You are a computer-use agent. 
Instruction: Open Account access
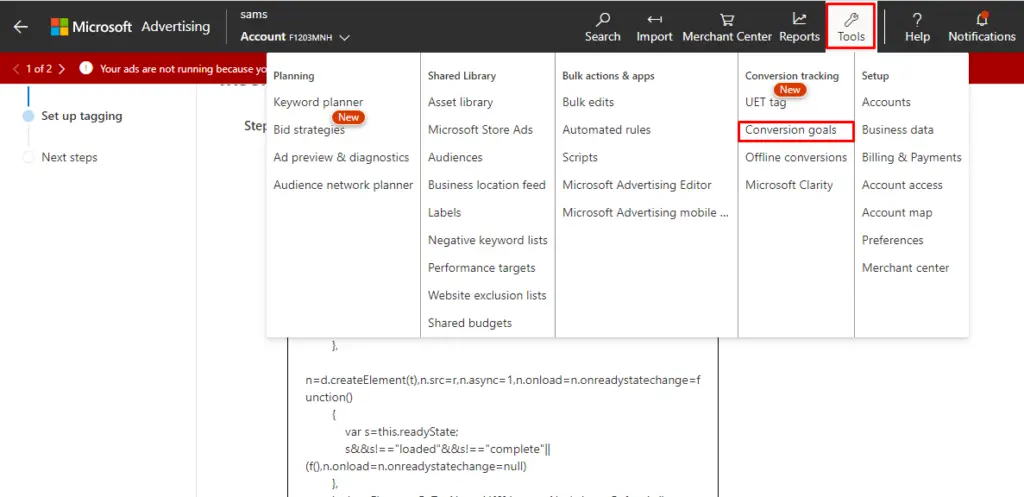(x=902, y=185)
